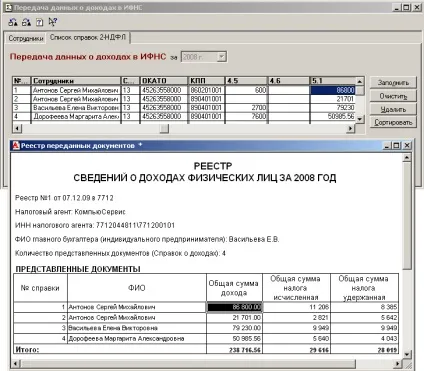Click the Заполнить button
Screen dimensions: 424x371
[x=393, y=83]
